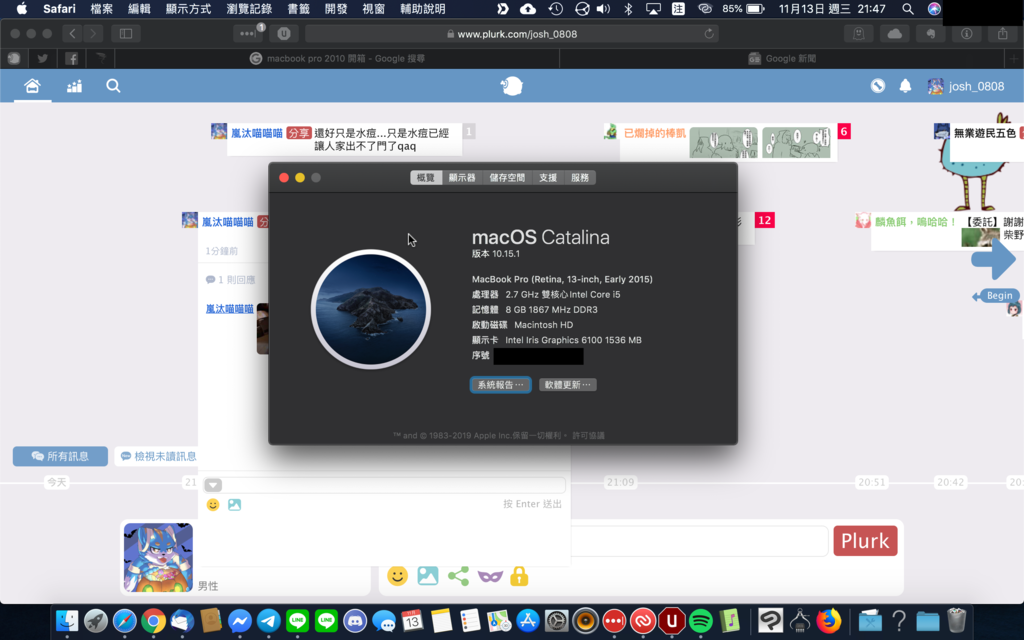Image resolution: width=1024 pixels, height=640 pixels.
Task: Switch to the macbook pro 2010 Google search tab
Action: coord(338,58)
